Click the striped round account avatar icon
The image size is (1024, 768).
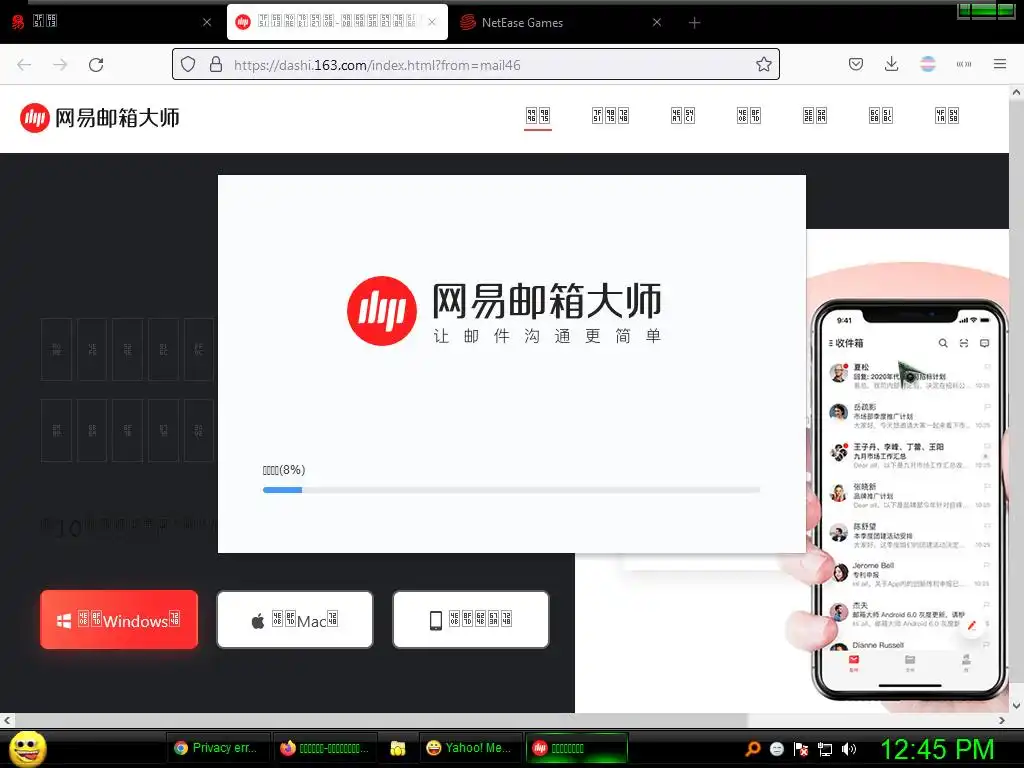click(x=927, y=64)
